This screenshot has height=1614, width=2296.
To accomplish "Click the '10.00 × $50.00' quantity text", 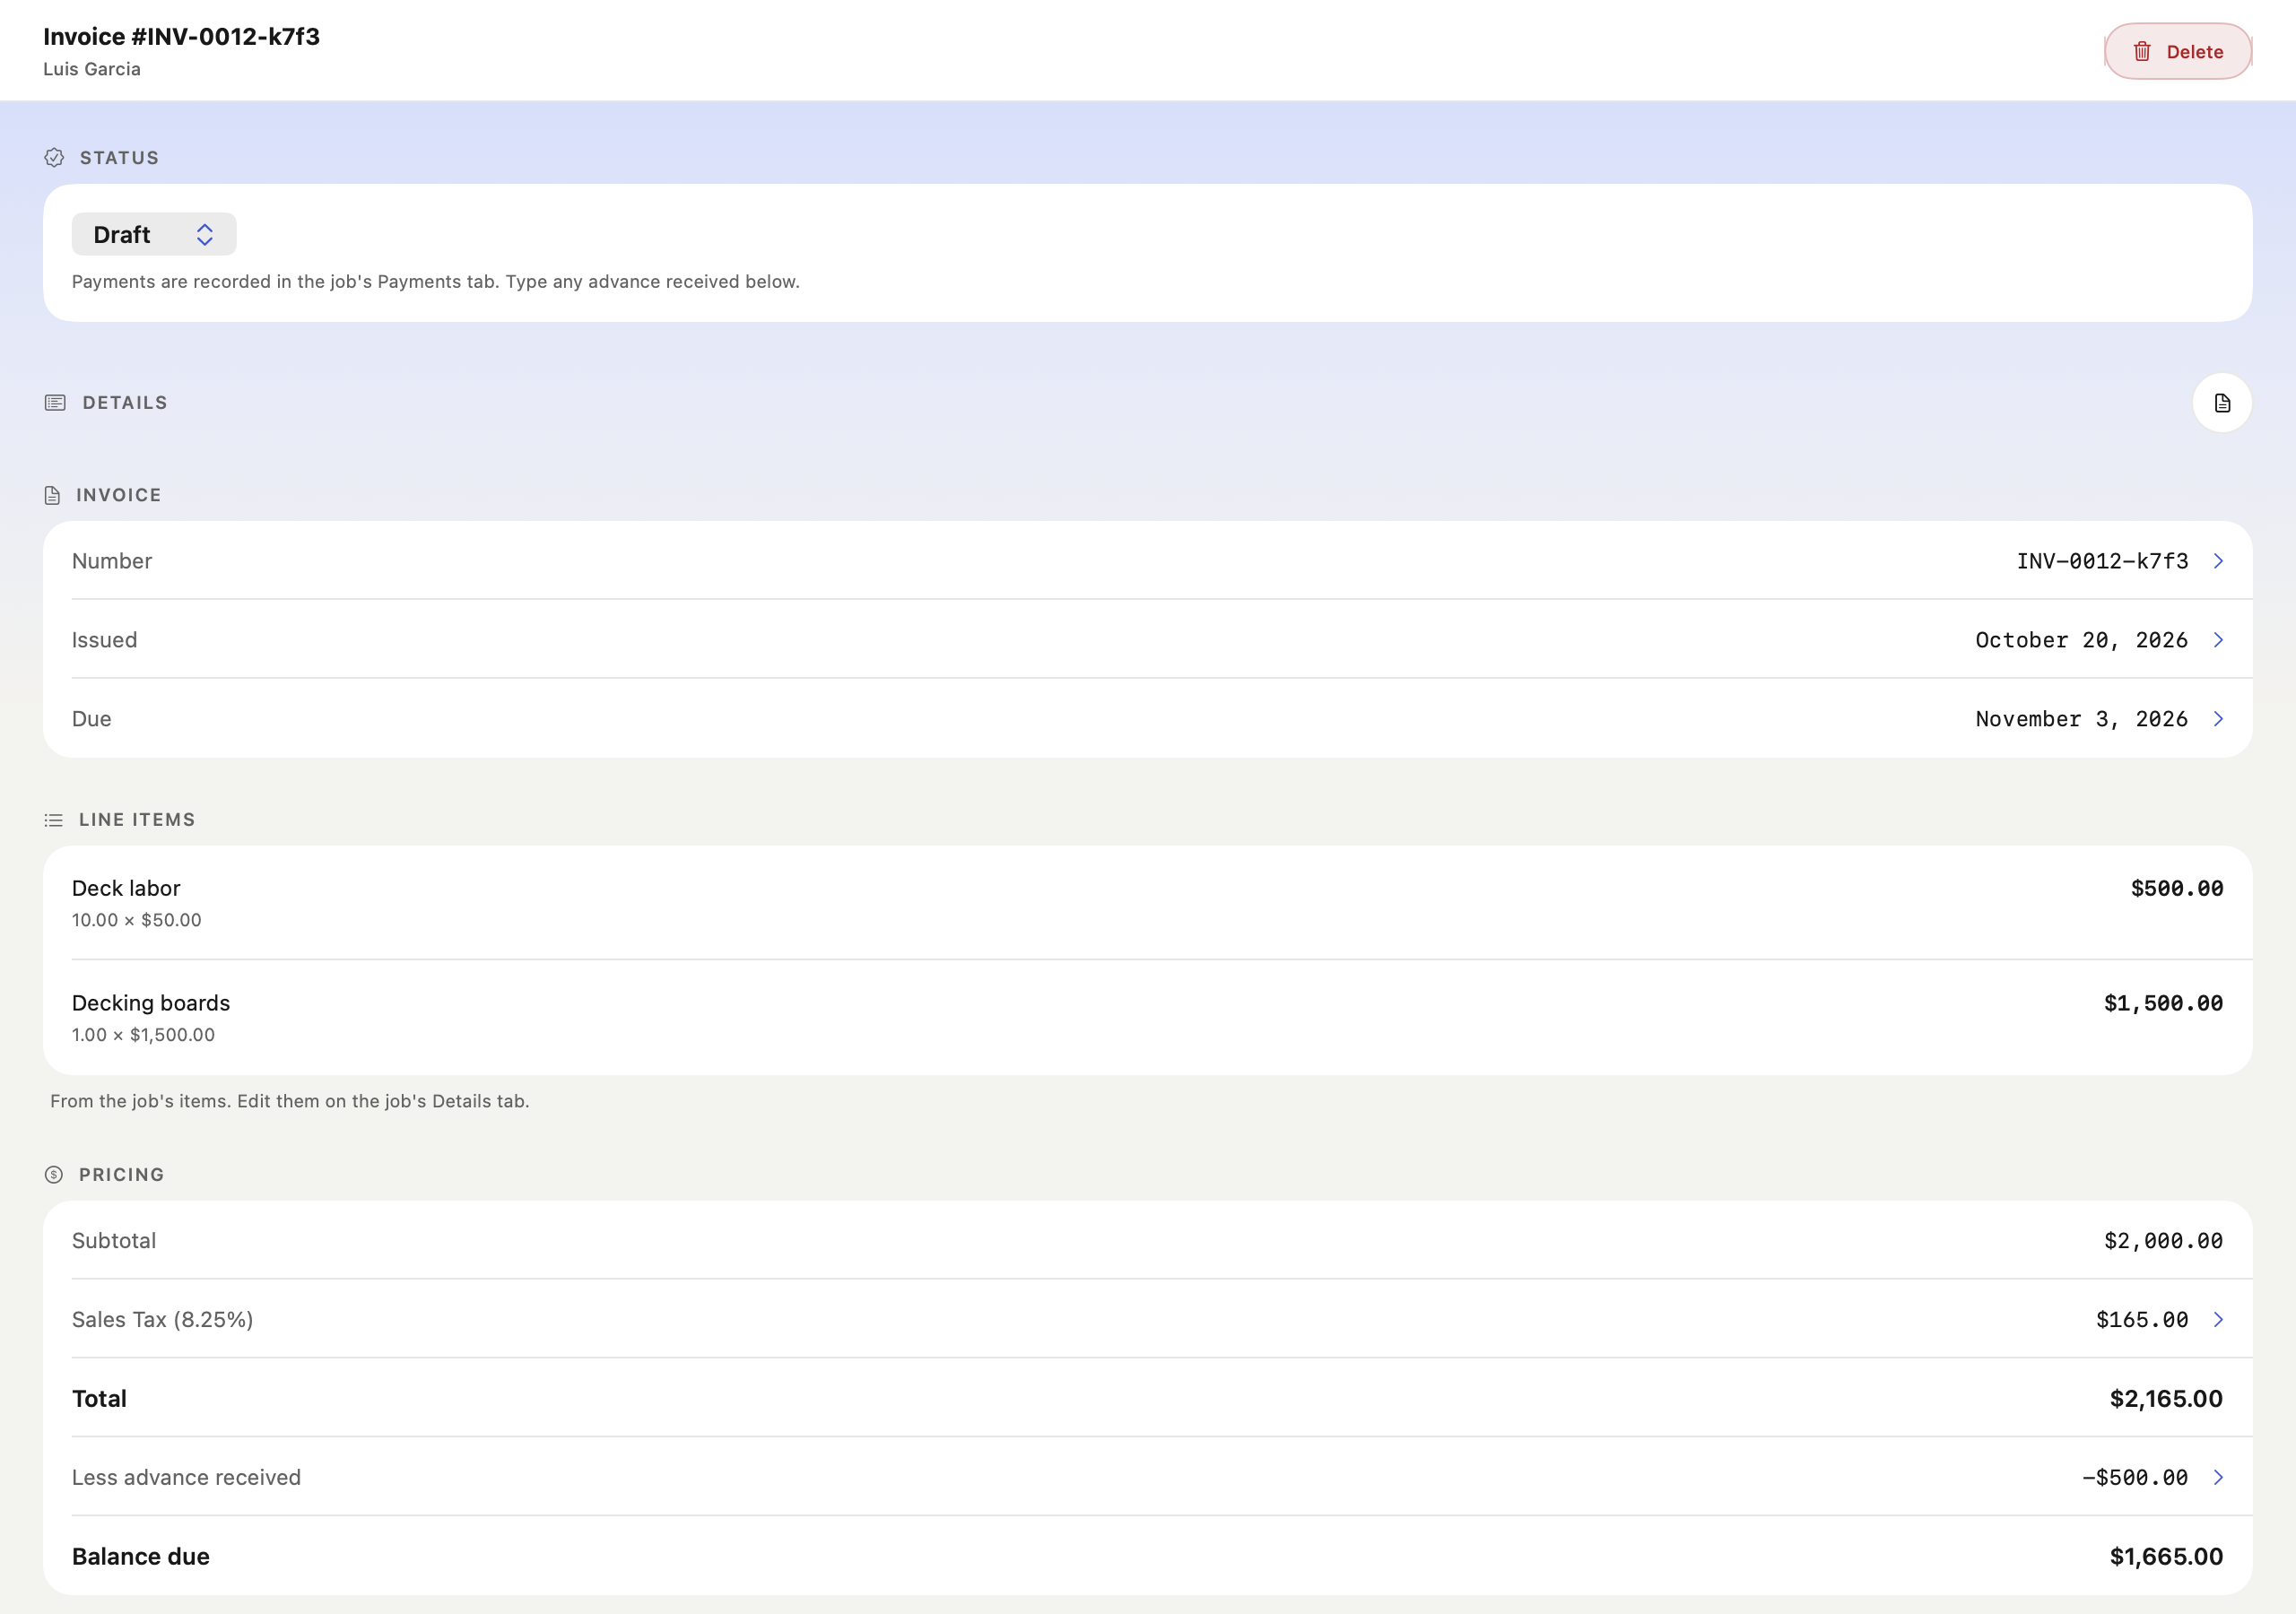I will (x=136, y=920).
